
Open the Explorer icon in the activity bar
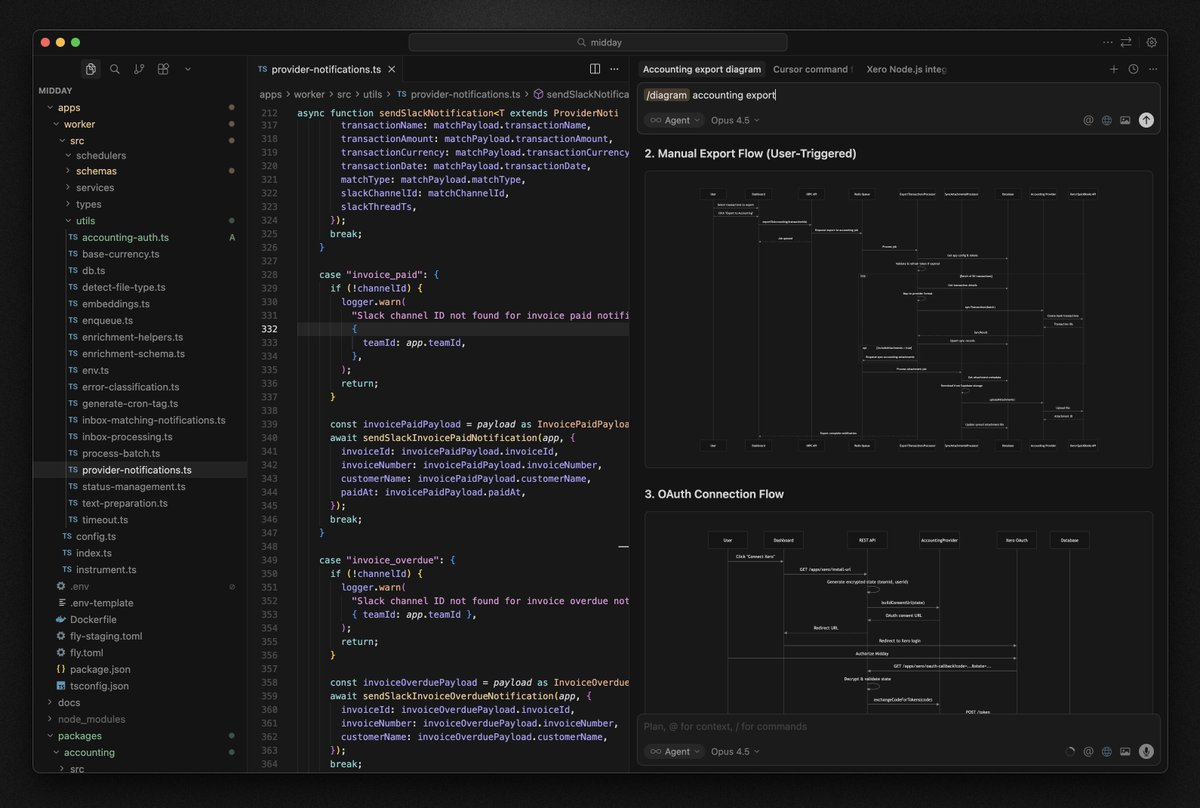click(90, 69)
